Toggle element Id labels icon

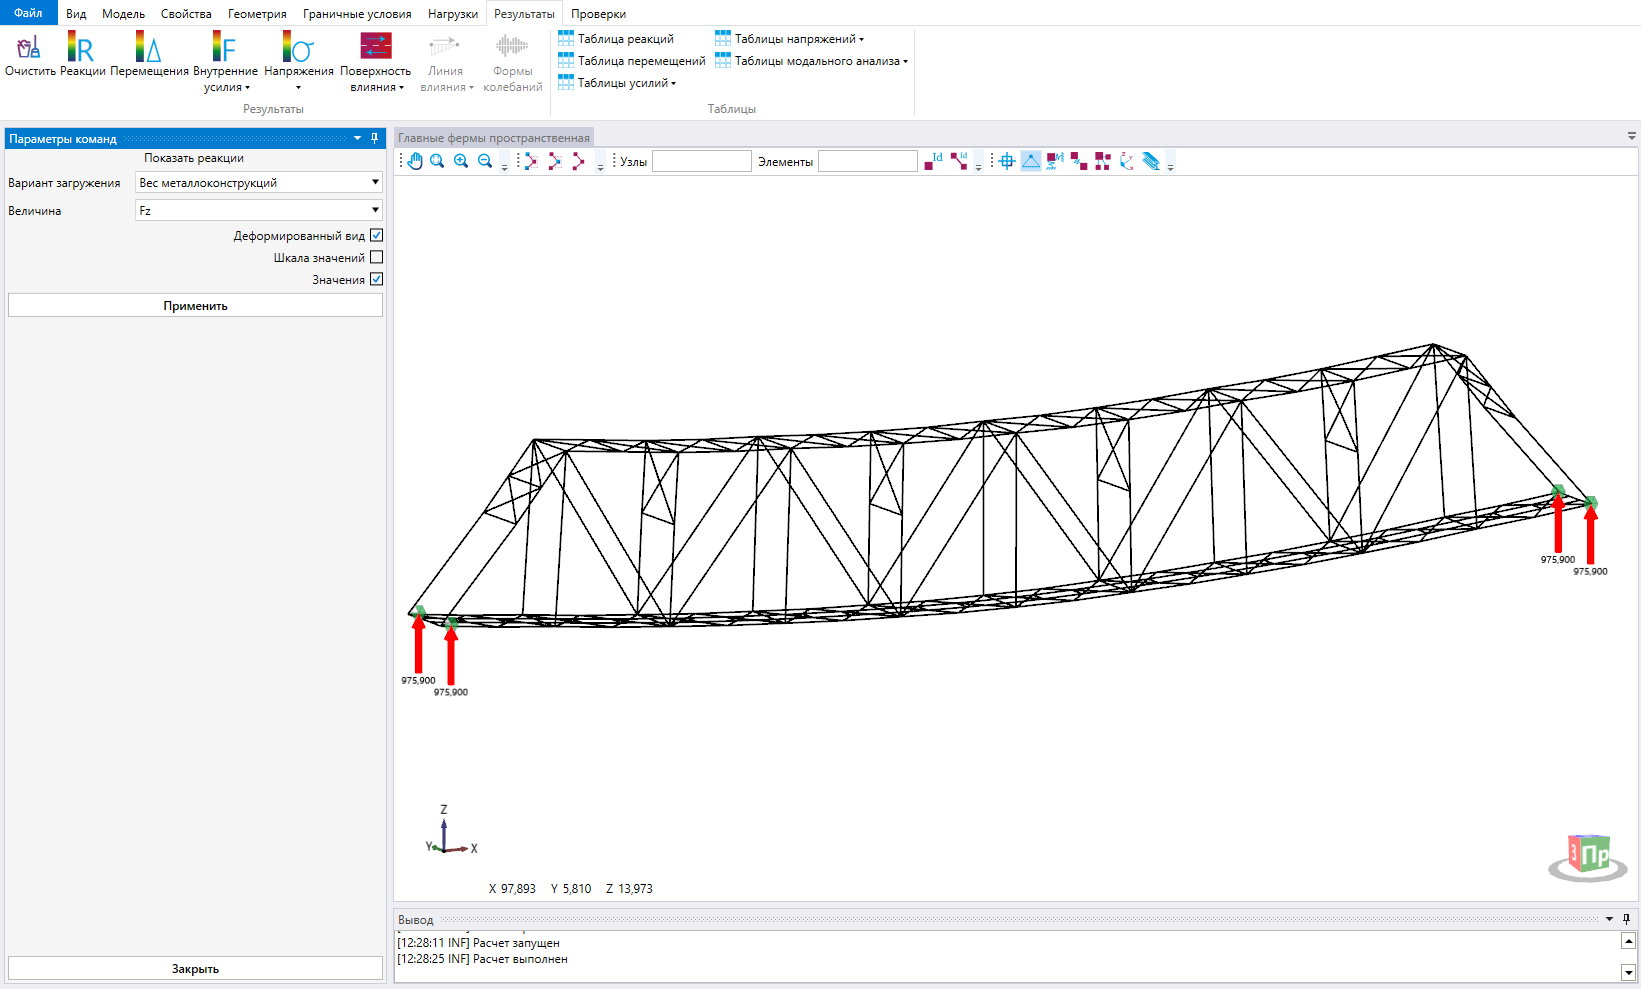(959, 161)
